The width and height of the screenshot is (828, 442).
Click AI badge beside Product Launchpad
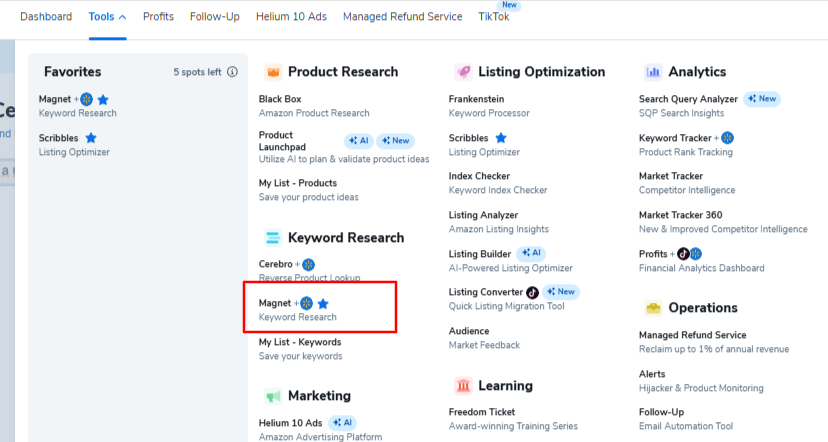(x=359, y=141)
